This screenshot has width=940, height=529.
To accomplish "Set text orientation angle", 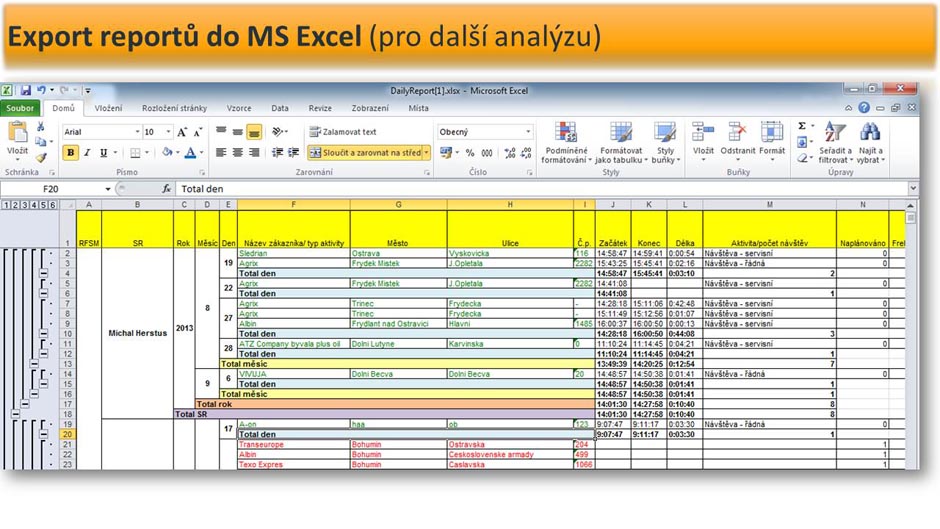I will [279, 131].
